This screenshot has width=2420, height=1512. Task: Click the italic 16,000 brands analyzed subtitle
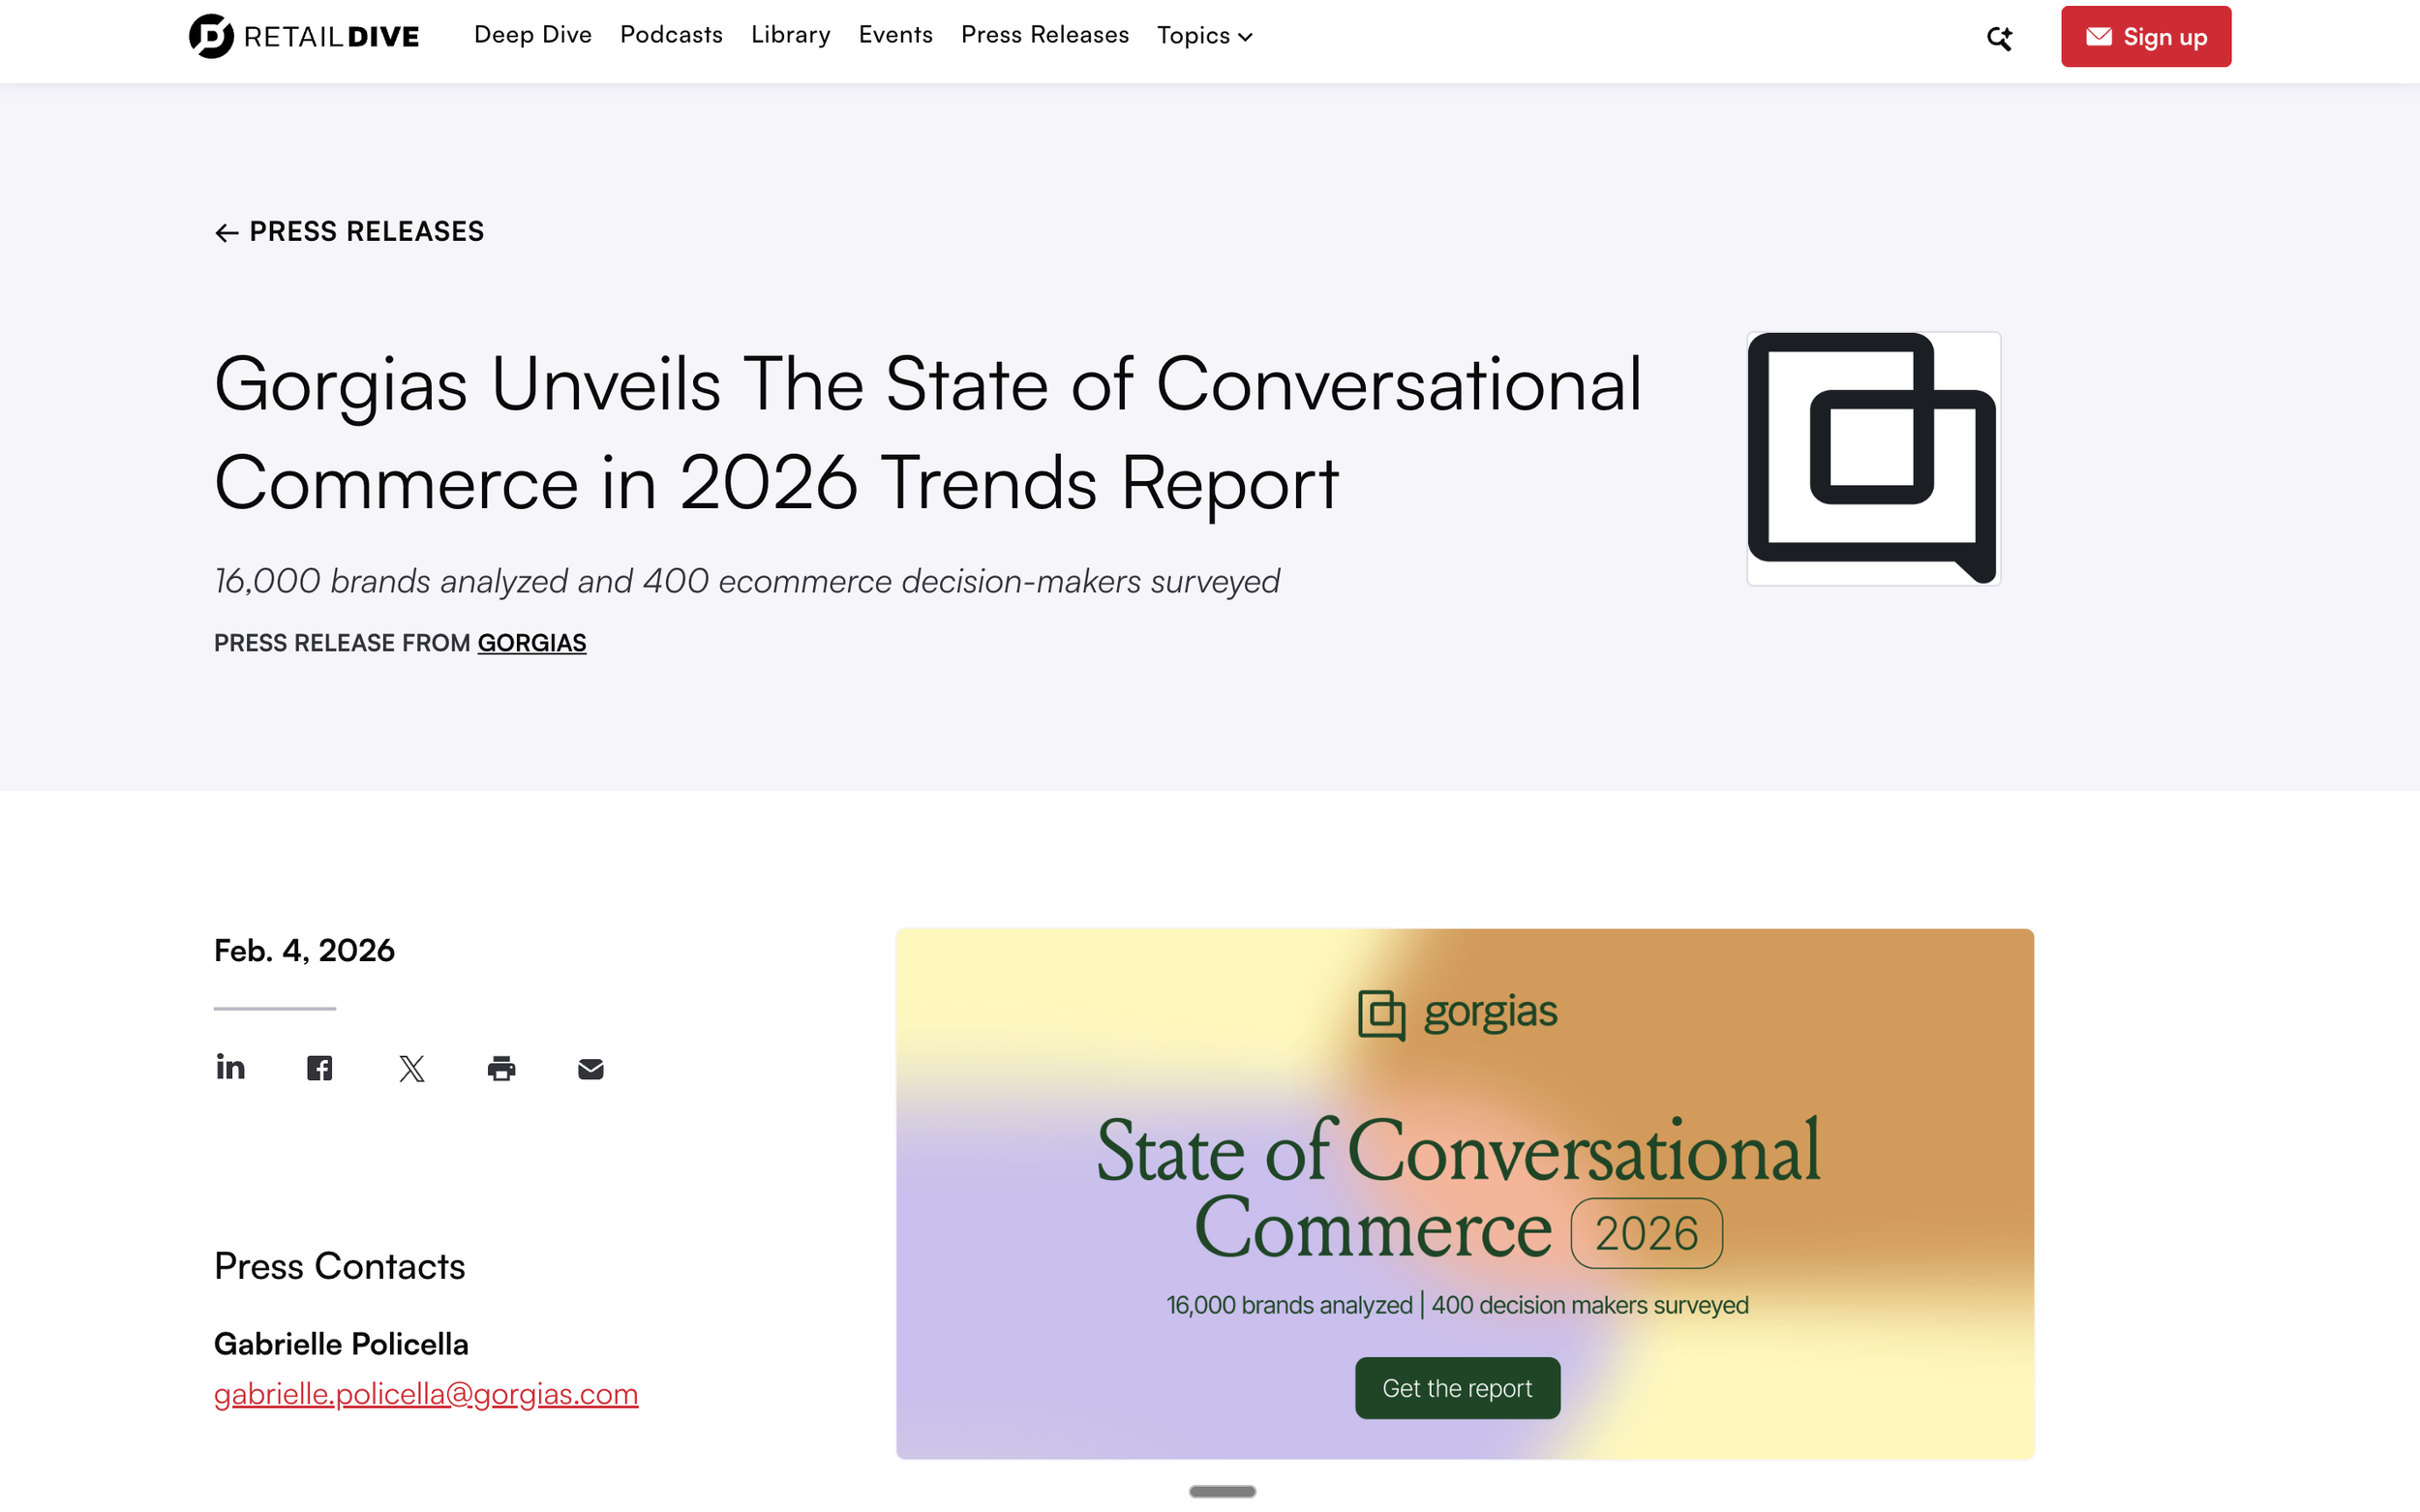click(x=747, y=581)
